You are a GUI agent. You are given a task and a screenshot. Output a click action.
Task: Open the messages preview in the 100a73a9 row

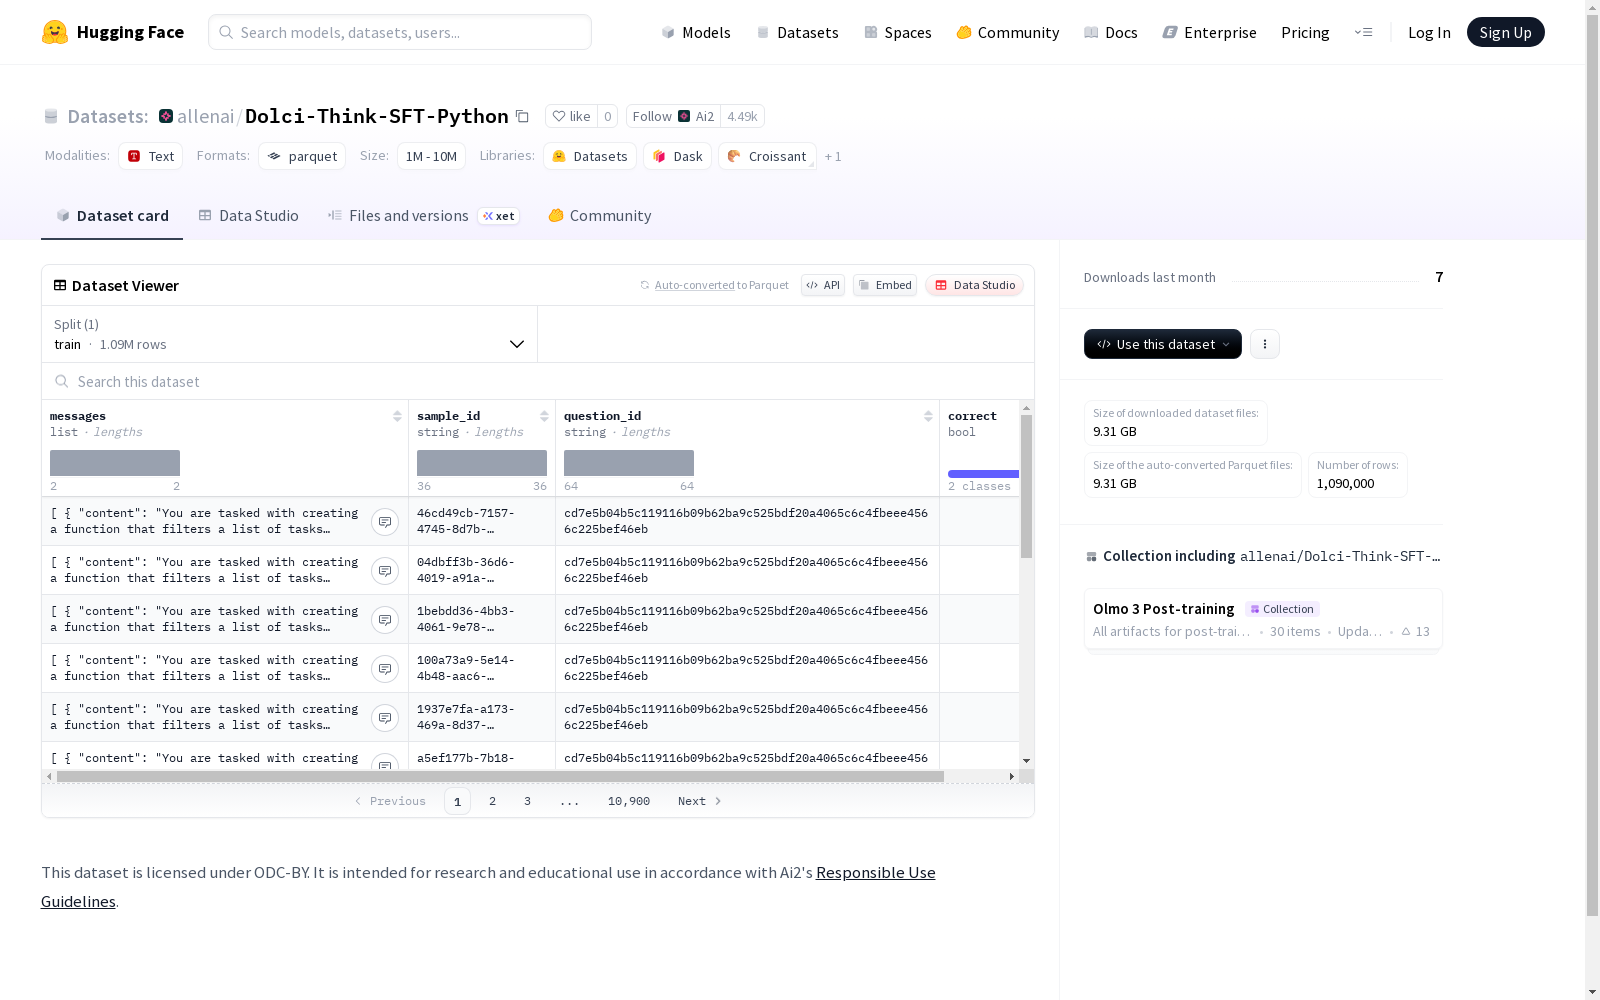(385, 669)
